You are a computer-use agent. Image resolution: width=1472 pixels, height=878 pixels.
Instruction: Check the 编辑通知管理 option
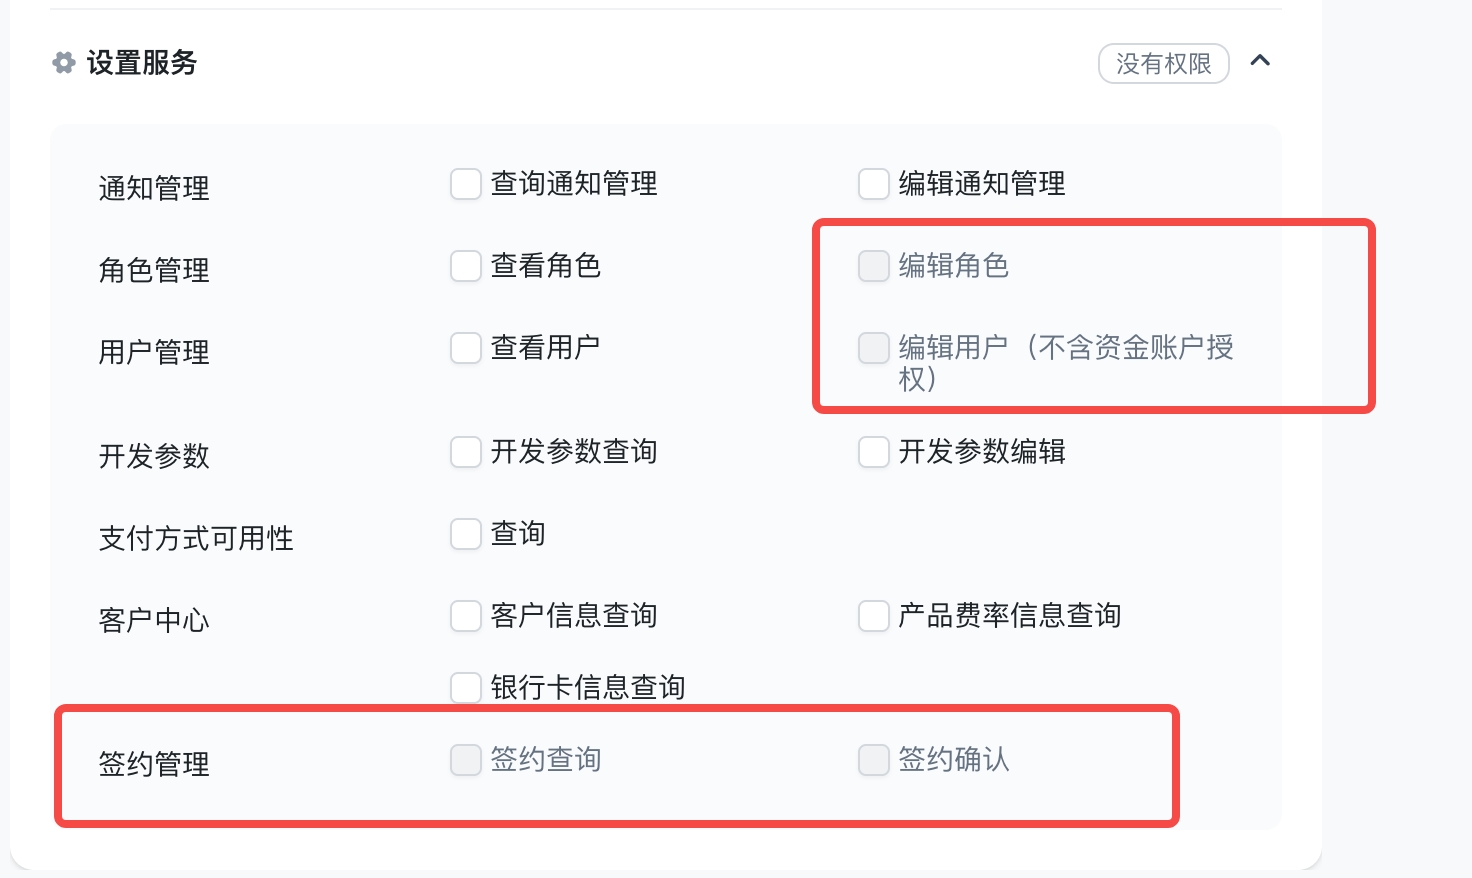pyautogui.click(x=874, y=184)
